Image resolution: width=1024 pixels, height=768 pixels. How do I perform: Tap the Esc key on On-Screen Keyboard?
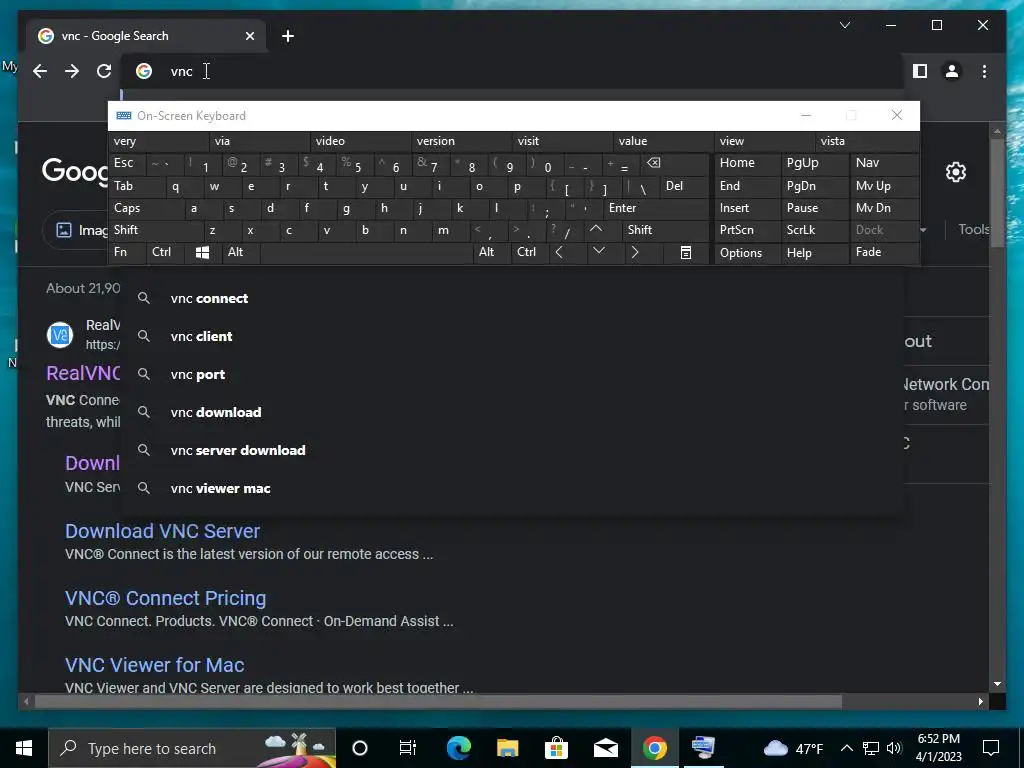[x=127, y=163]
